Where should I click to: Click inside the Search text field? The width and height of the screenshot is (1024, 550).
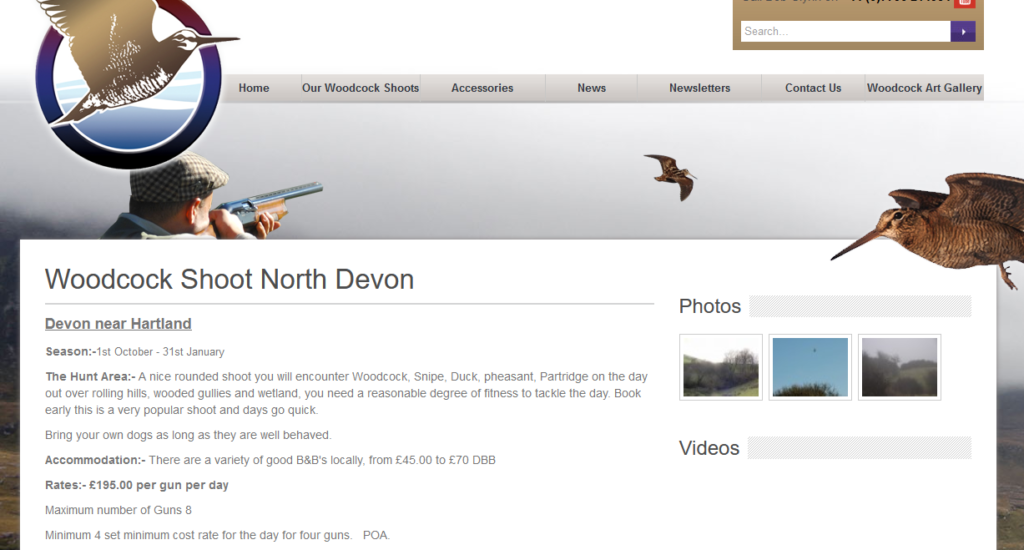click(844, 32)
